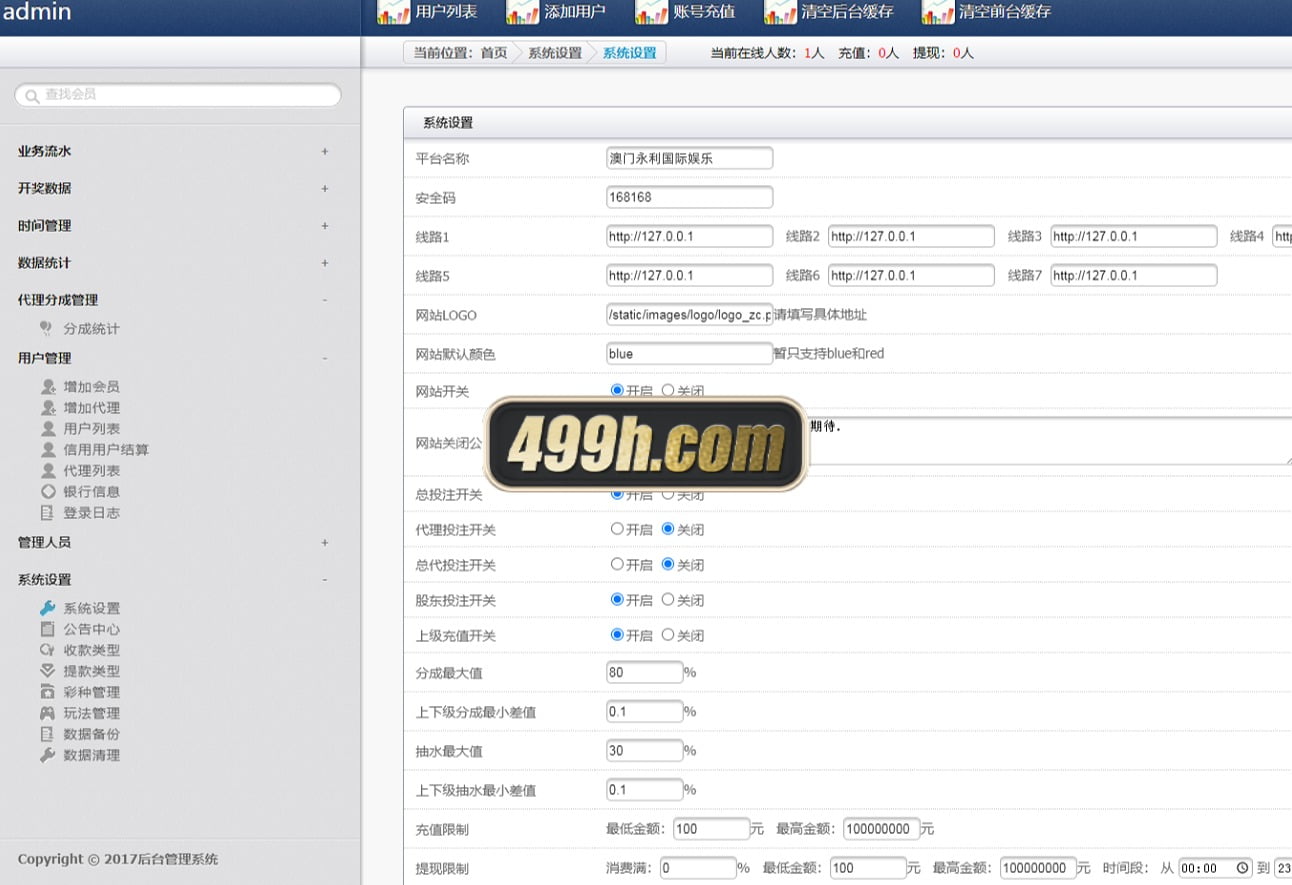Expand the 时间管理 section
The image size is (1292, 885).
coord(325,226)
